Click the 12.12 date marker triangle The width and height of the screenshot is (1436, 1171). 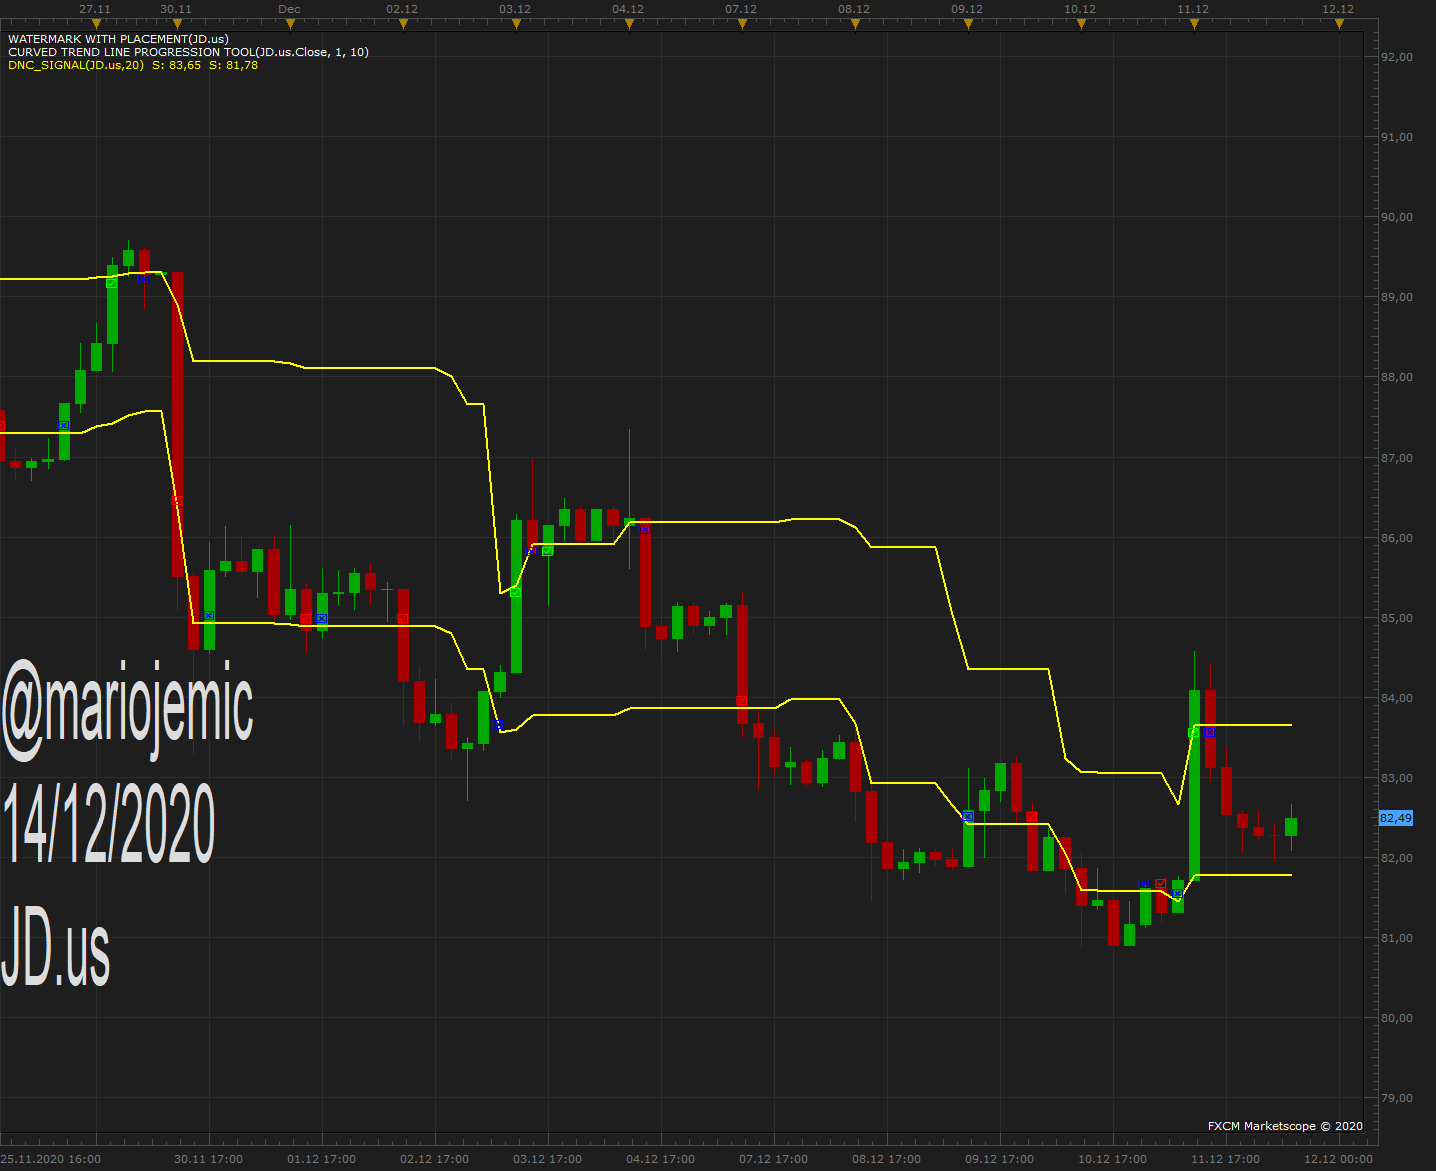click(x=1339, y=24)
